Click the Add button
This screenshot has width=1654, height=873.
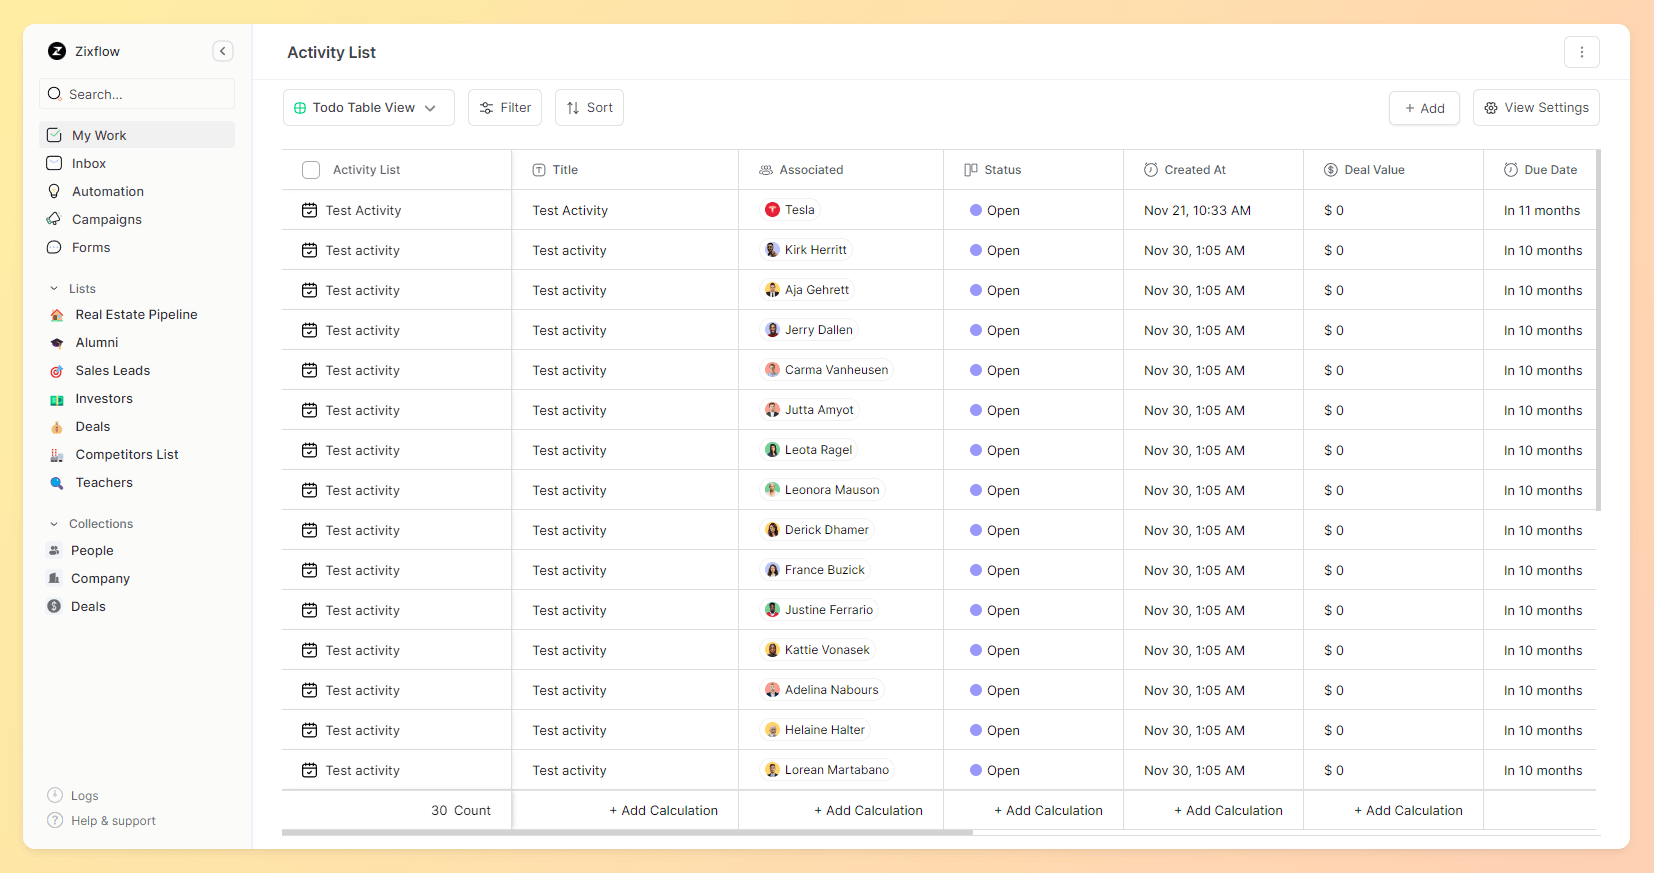click(1424, 108)
